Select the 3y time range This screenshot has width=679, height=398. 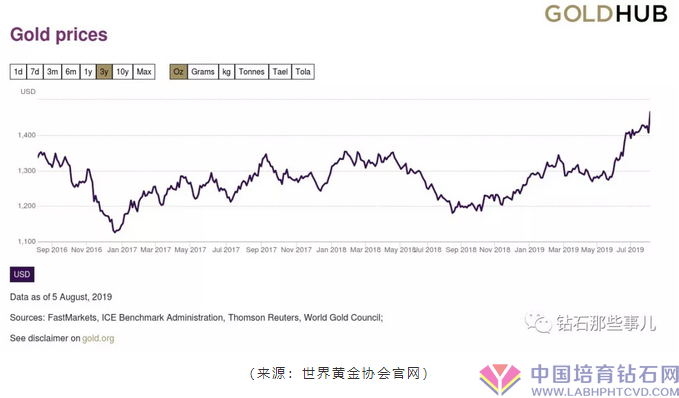[x=104, y=71]
